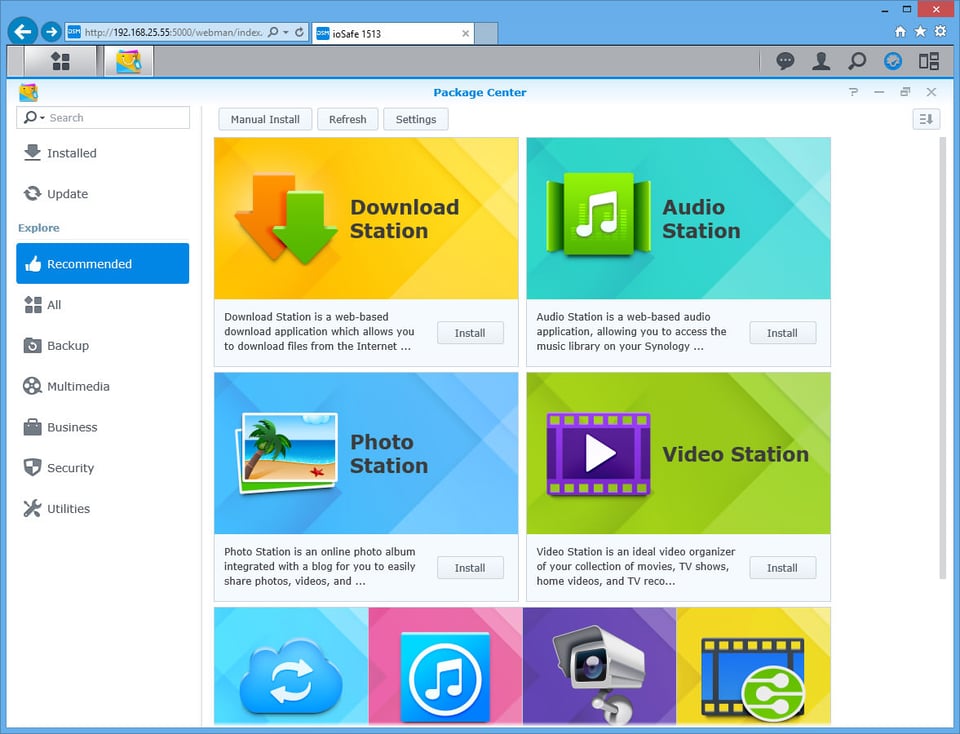960x734 pixels.
Task: Click the browser forward arrow
Action: pyautogui.click(x=51, y=31)
